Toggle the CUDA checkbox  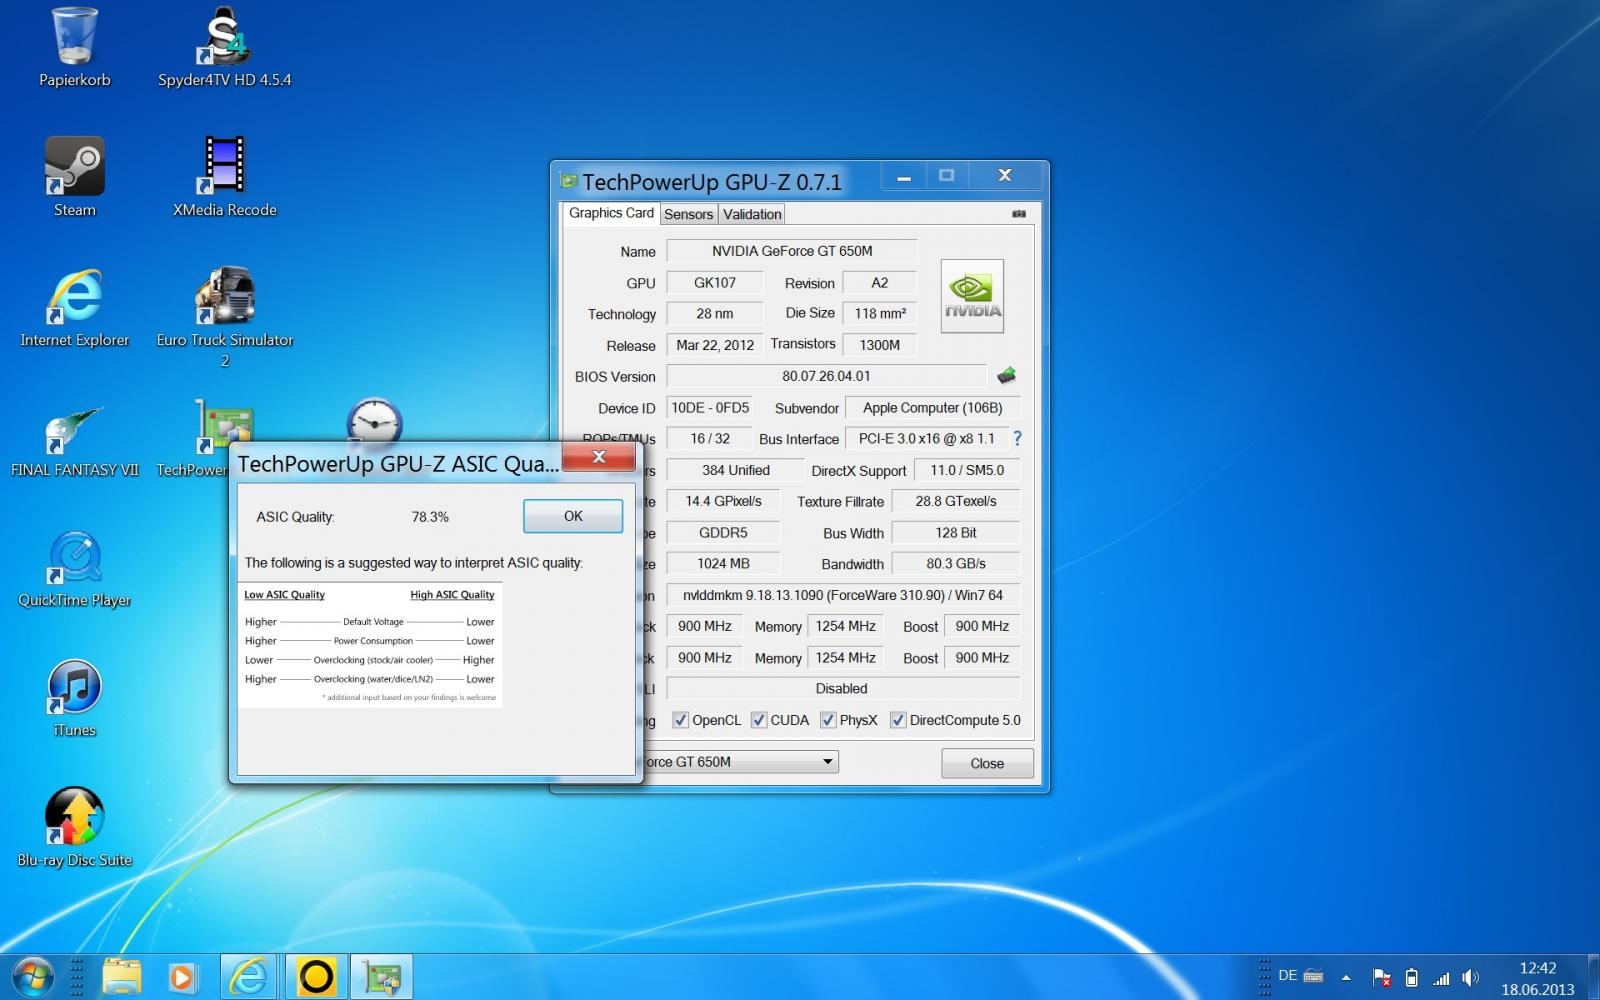tap(759, 720)
